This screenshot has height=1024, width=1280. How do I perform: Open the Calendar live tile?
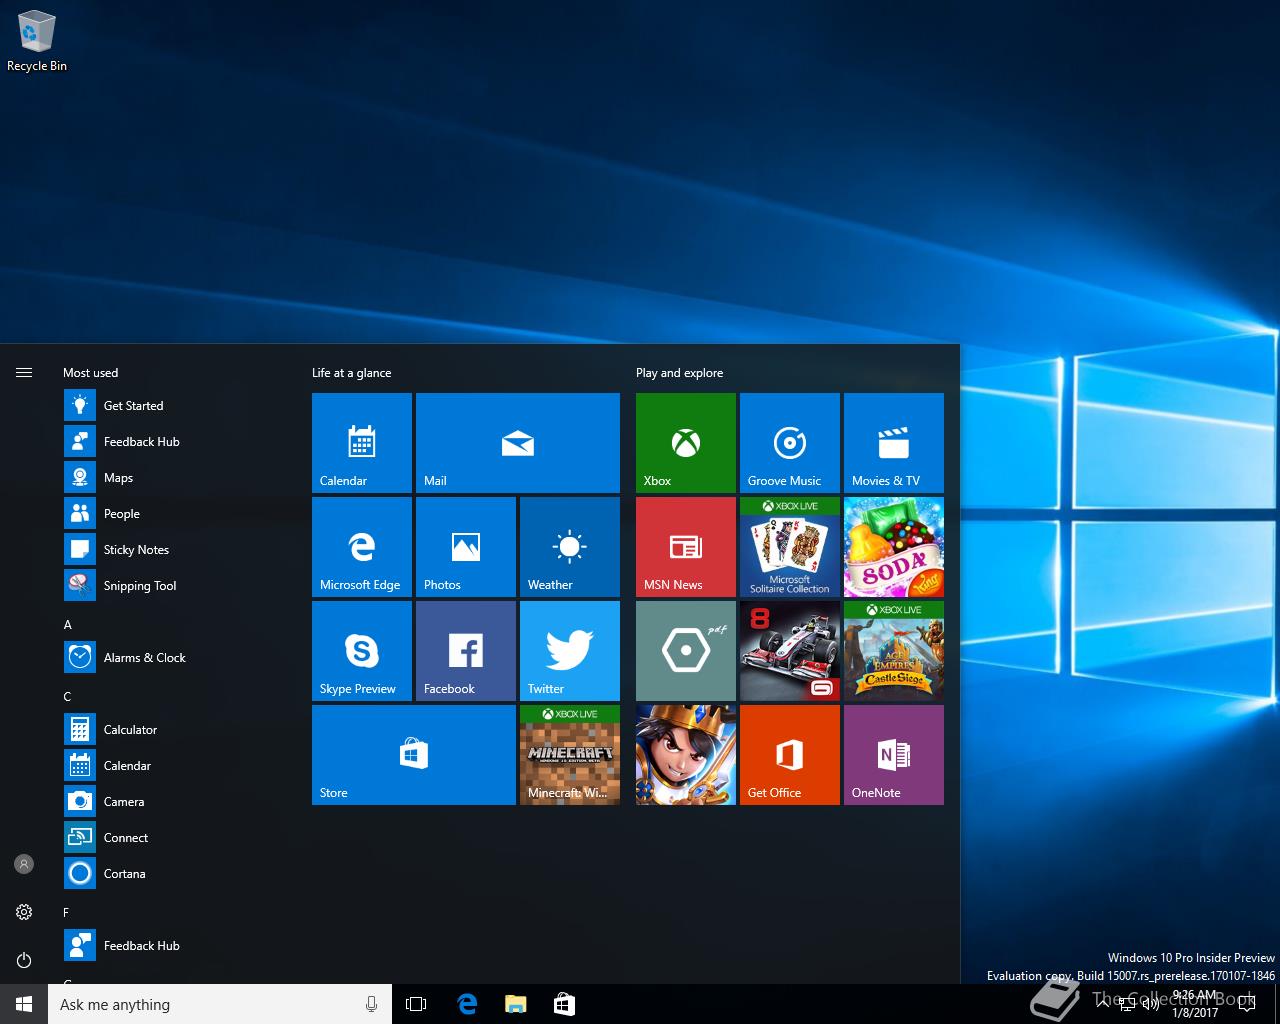pyautogui.click(x=362, y=443)
